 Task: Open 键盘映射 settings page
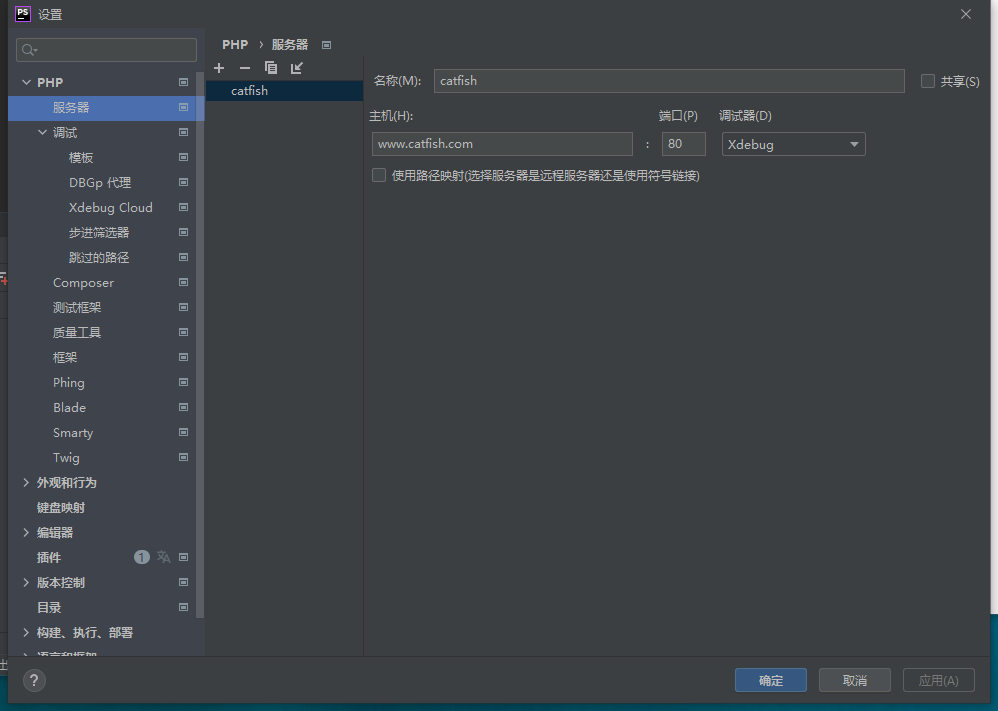60,507
